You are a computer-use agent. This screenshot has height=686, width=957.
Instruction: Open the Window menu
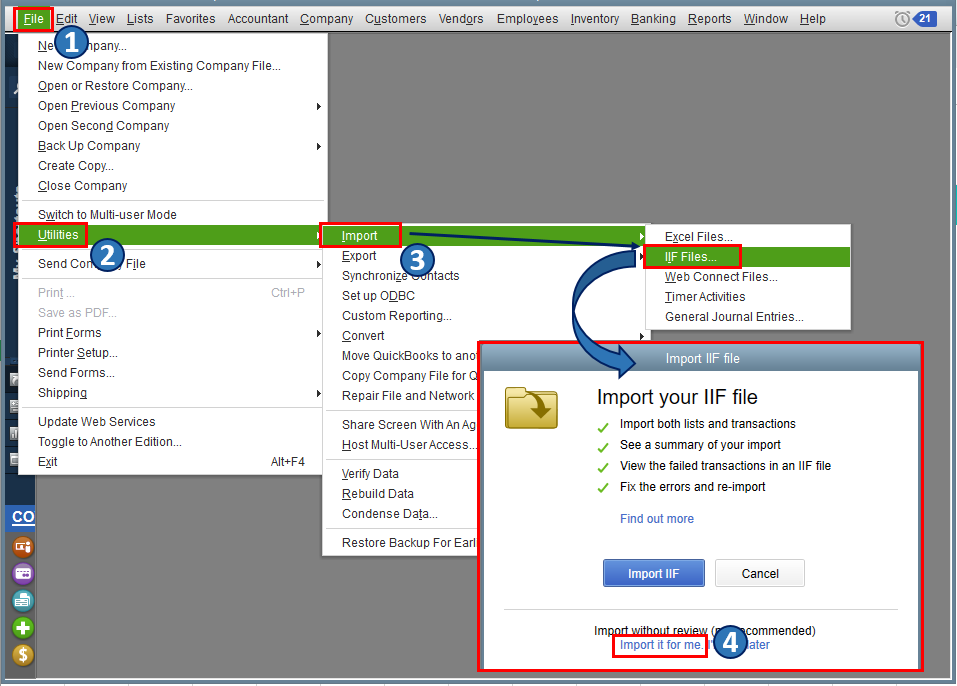[x=765, y=19]
